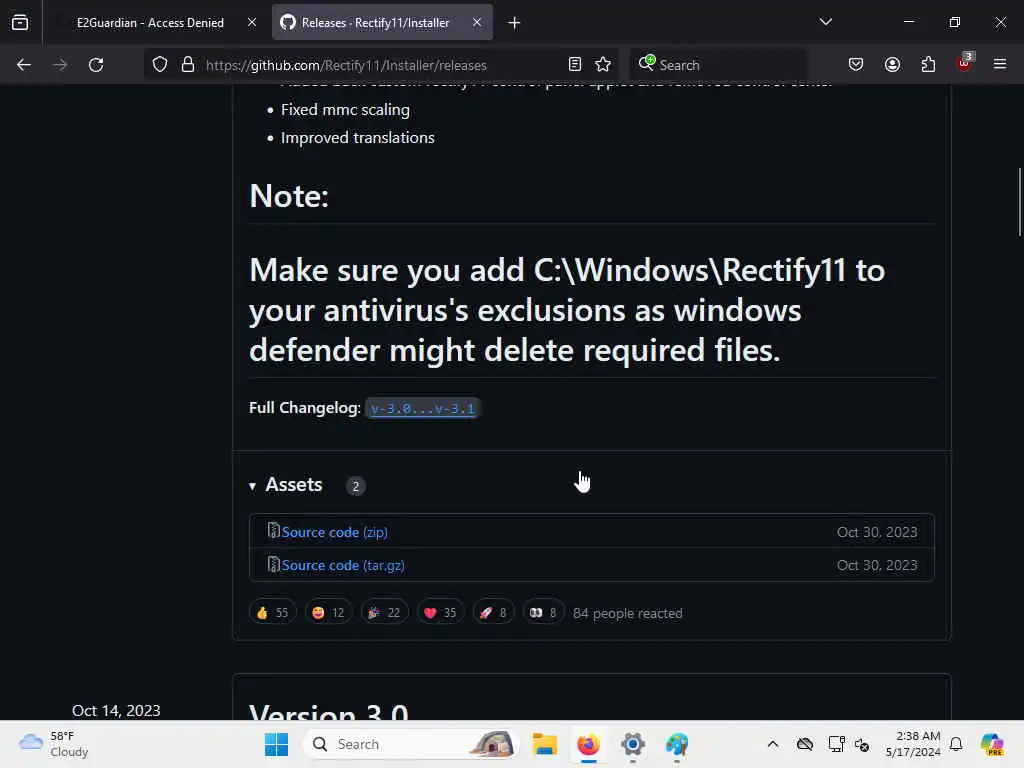Bookmark this page with the star
The width and height of the screenshot is (1024, 768).
pos(603,65)
